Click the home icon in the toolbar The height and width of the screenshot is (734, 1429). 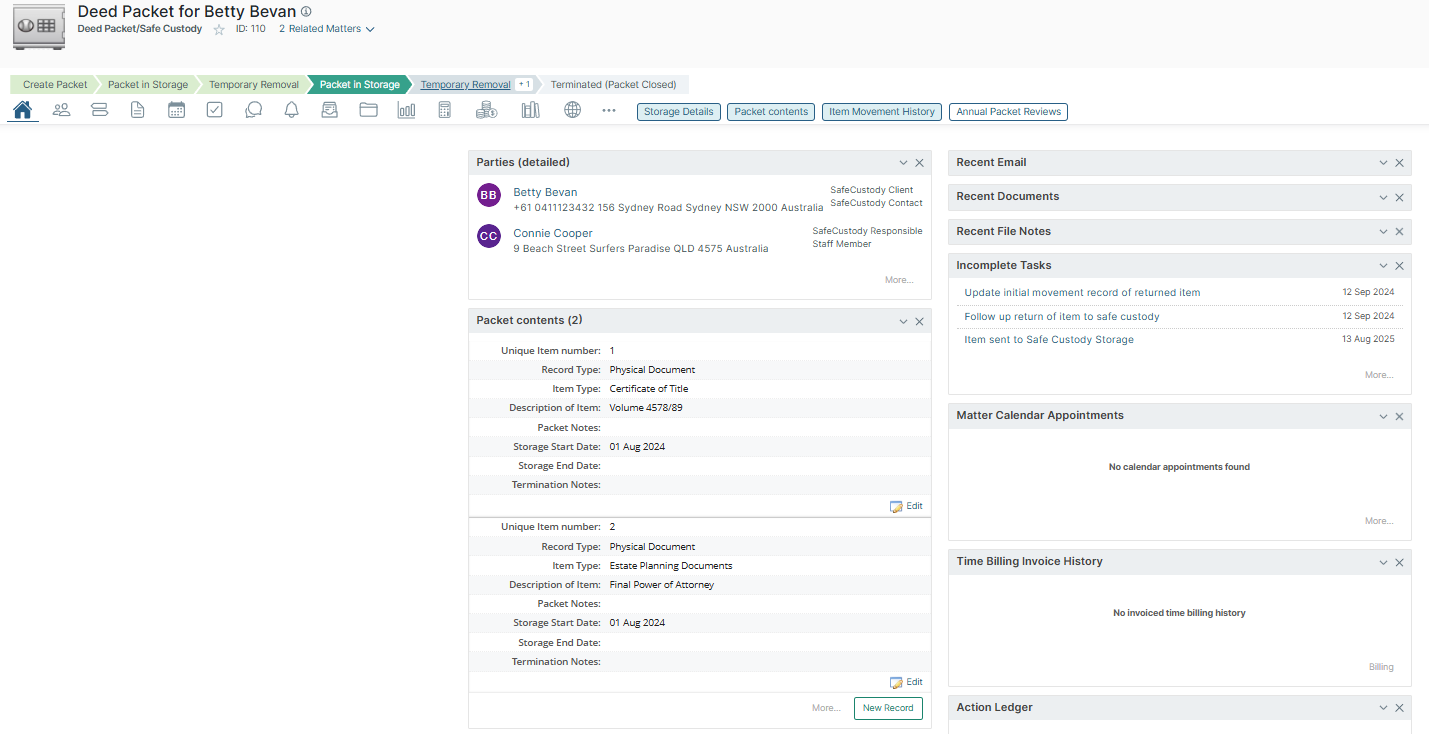(23, 110)
